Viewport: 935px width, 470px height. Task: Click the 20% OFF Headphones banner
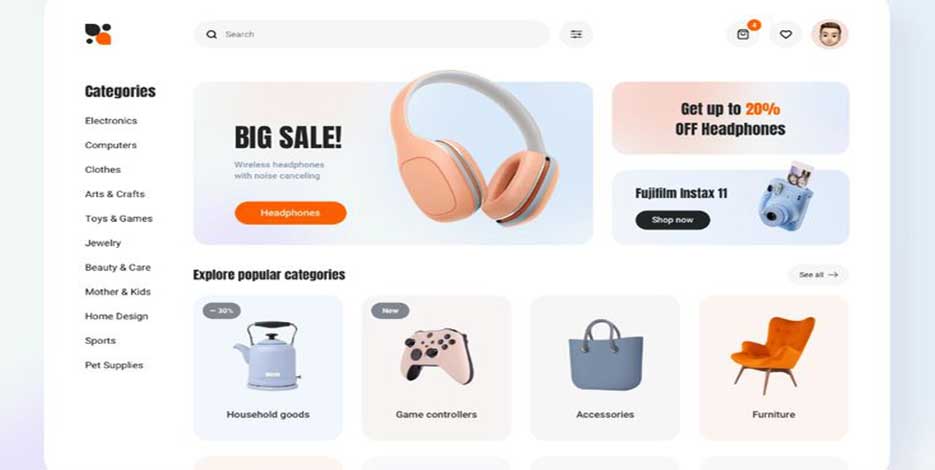[x=730, y=118]
